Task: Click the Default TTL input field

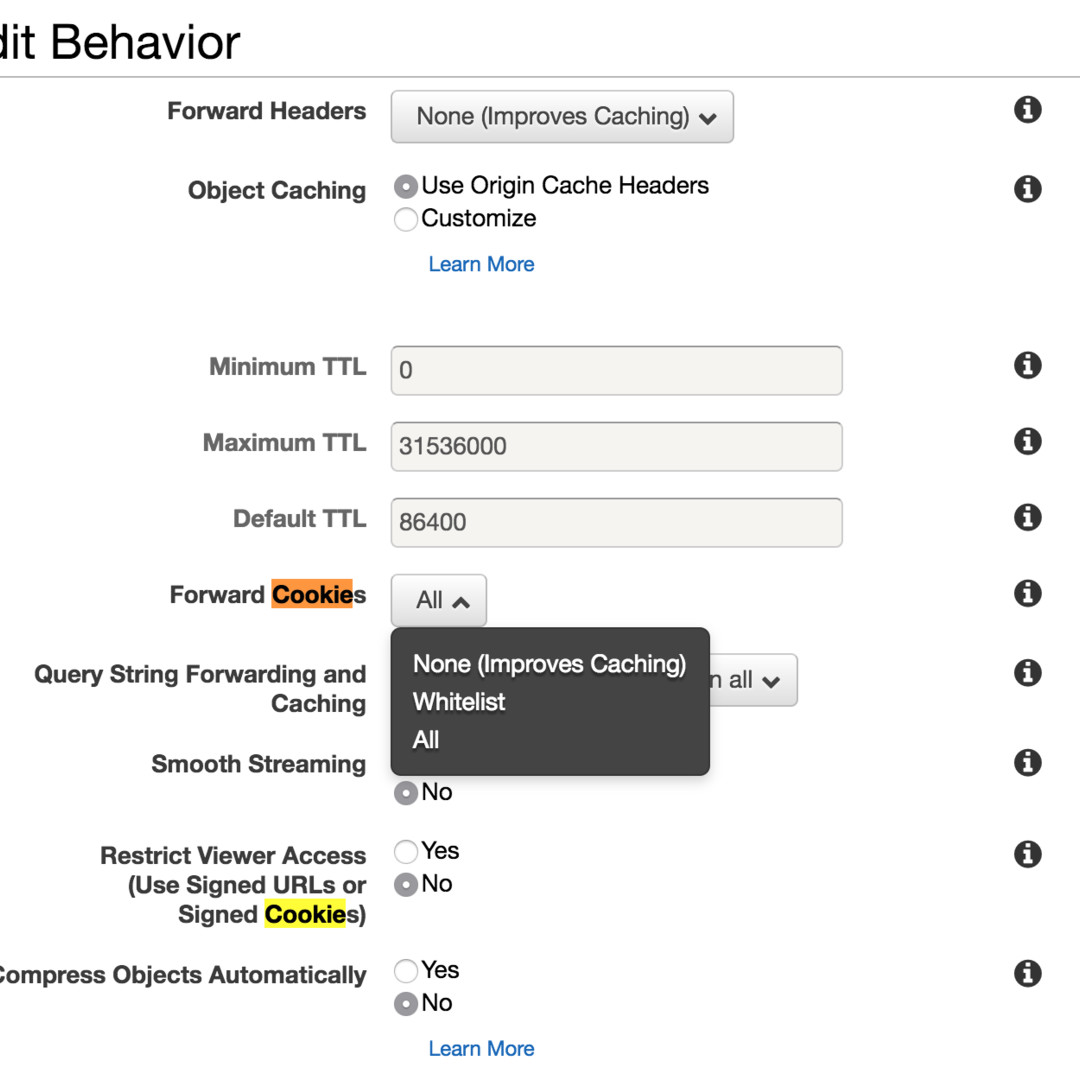Action: (x=616, y=523)
